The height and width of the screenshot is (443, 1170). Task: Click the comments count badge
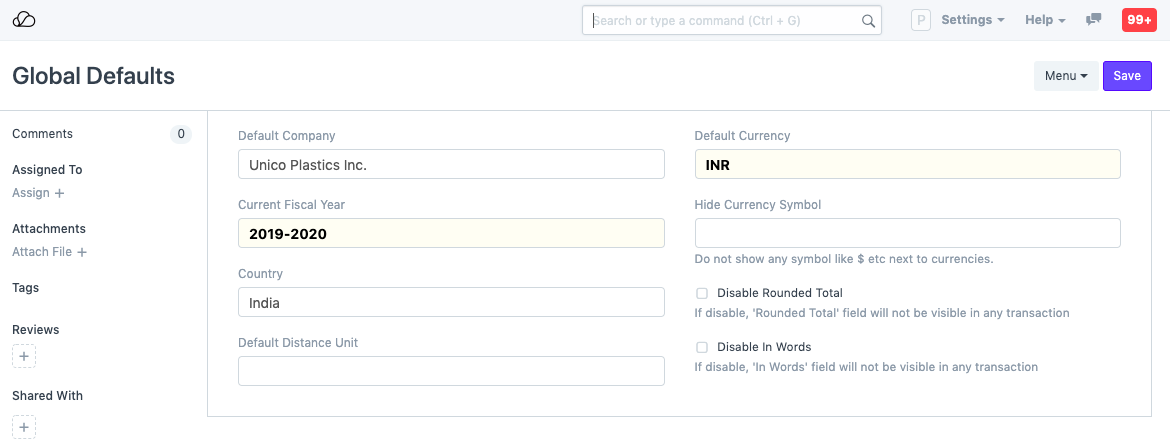click(x=180, y=134)
